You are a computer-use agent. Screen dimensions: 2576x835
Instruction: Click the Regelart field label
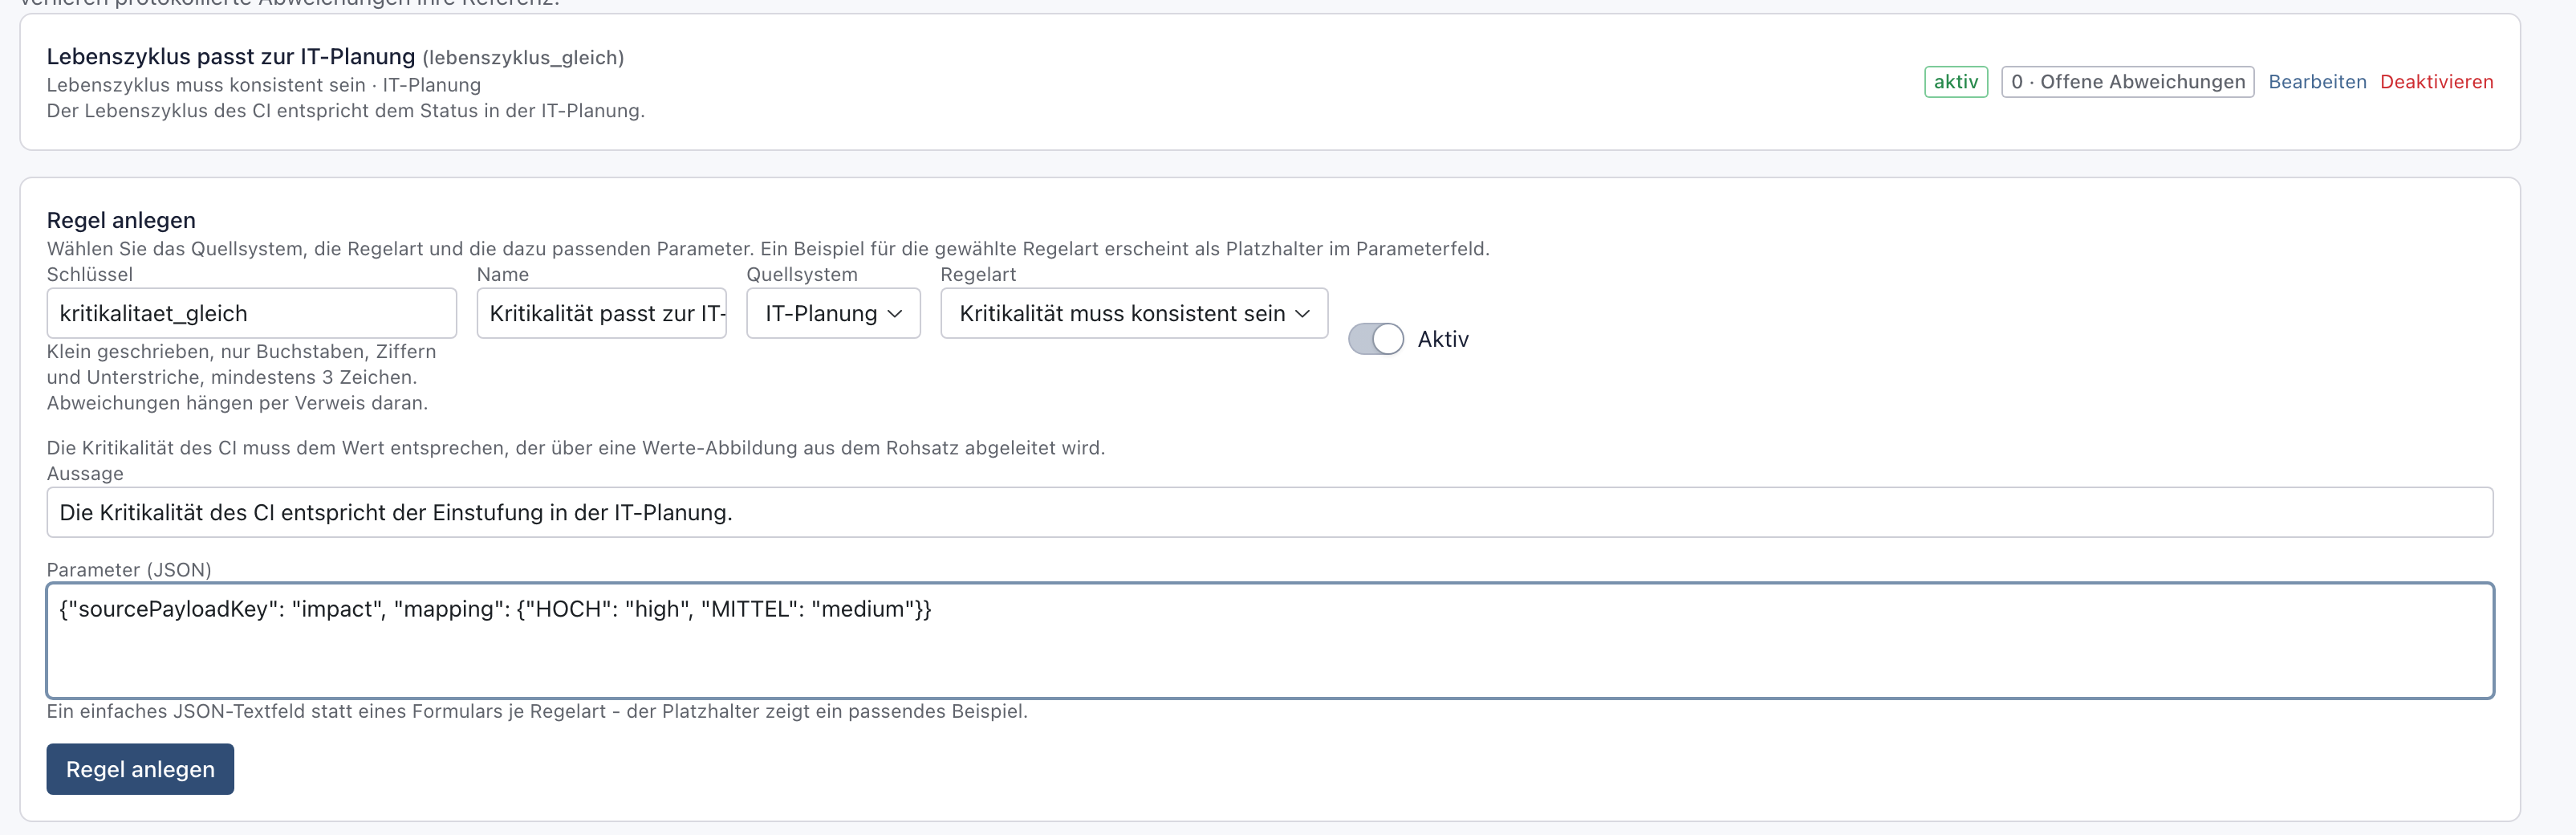pos(978,274)
